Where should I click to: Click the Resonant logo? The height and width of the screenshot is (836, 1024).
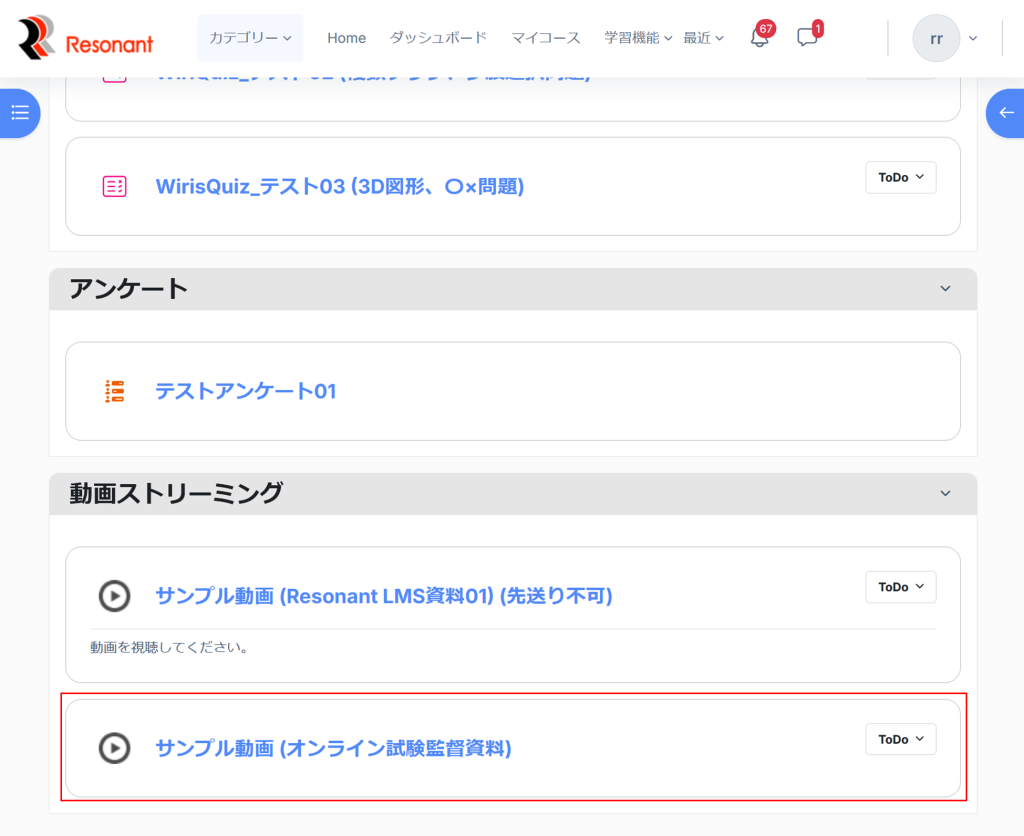(85, 38)
